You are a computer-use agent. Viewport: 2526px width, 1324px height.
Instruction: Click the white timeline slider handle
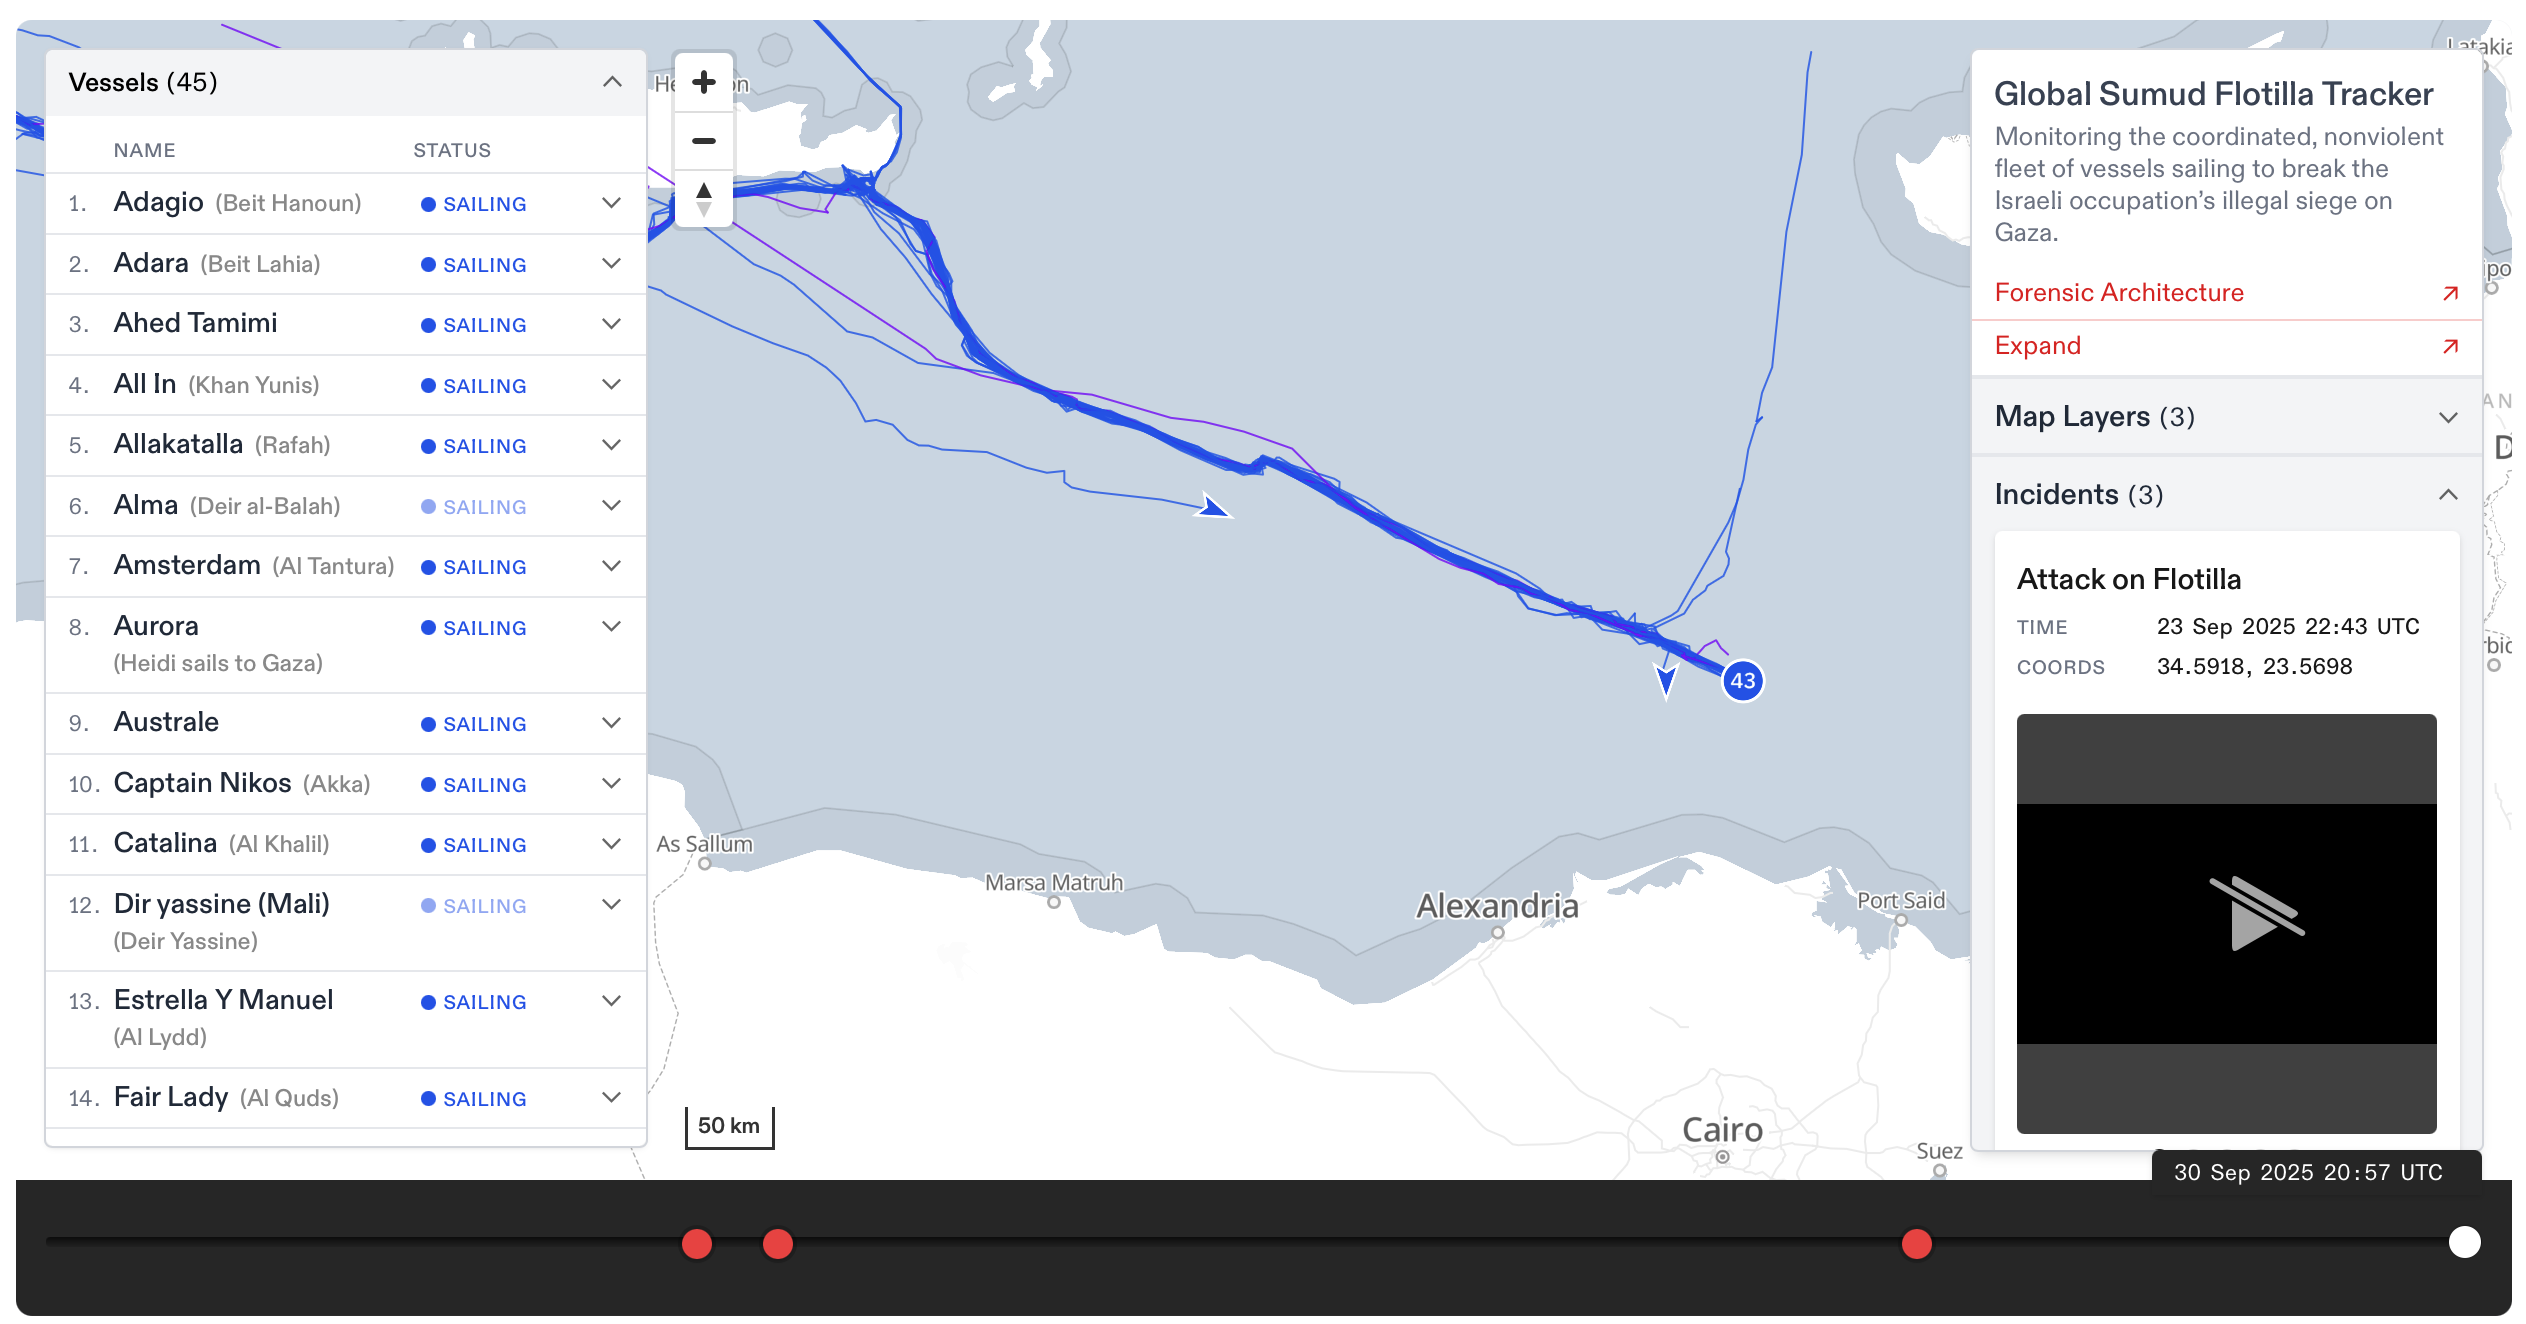[x=2464, y=1242]
